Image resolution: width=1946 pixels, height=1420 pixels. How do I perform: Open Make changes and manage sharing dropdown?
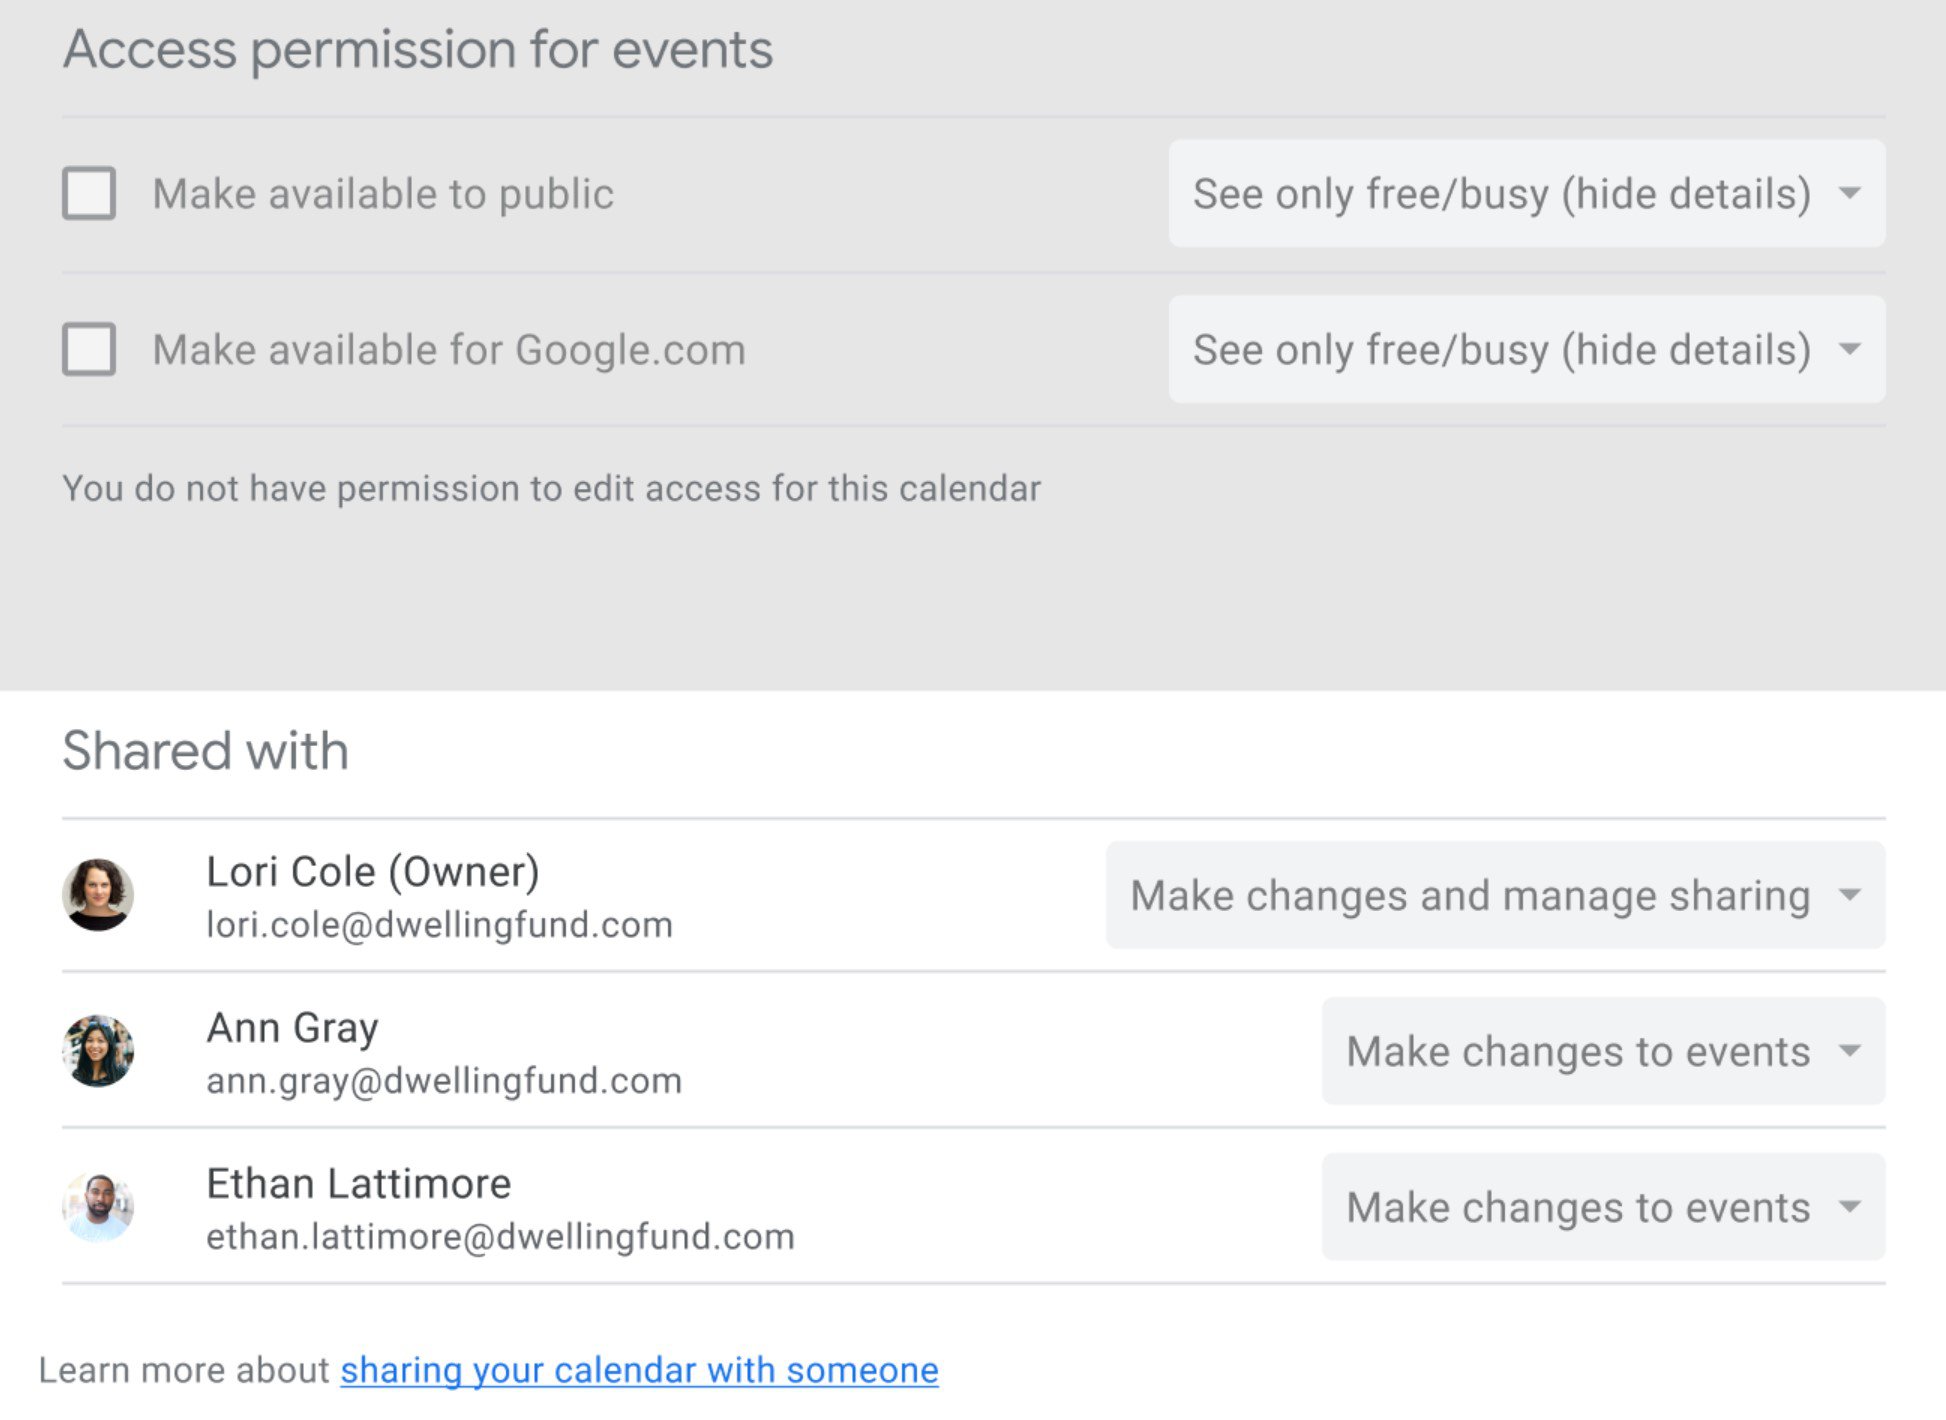(1470, 895)
